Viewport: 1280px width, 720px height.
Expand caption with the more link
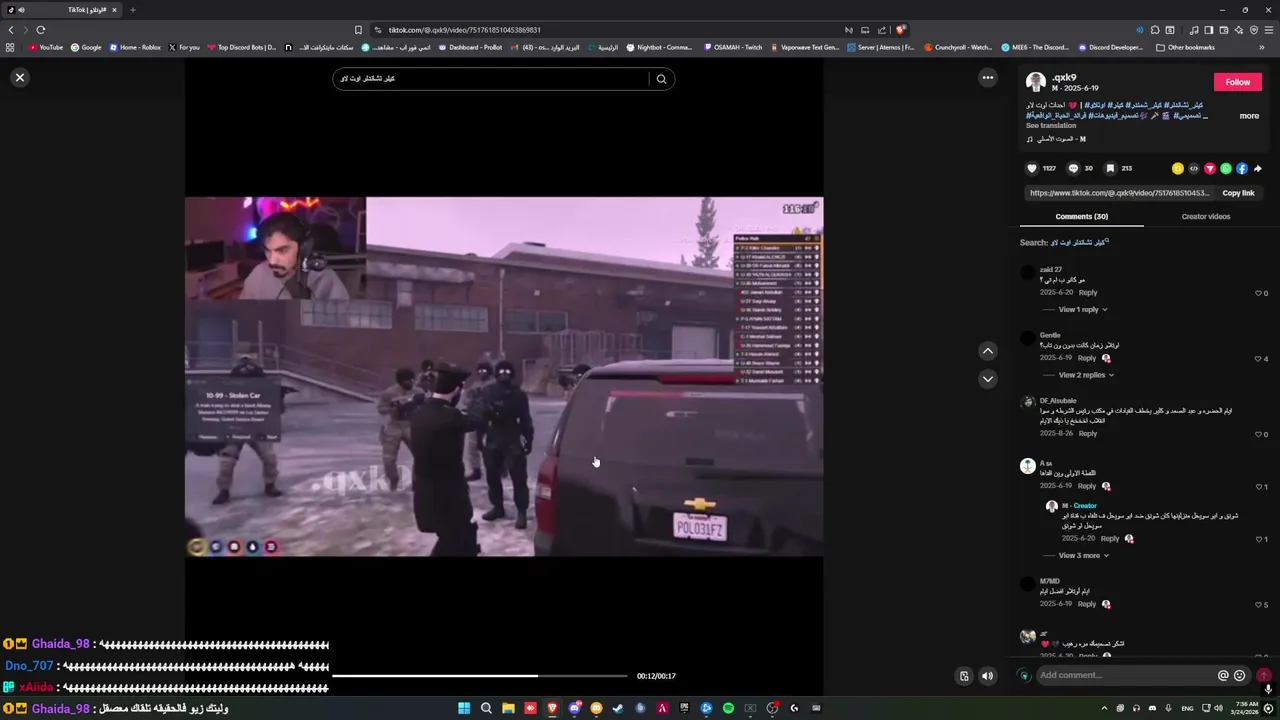[x=1249, y=116]
